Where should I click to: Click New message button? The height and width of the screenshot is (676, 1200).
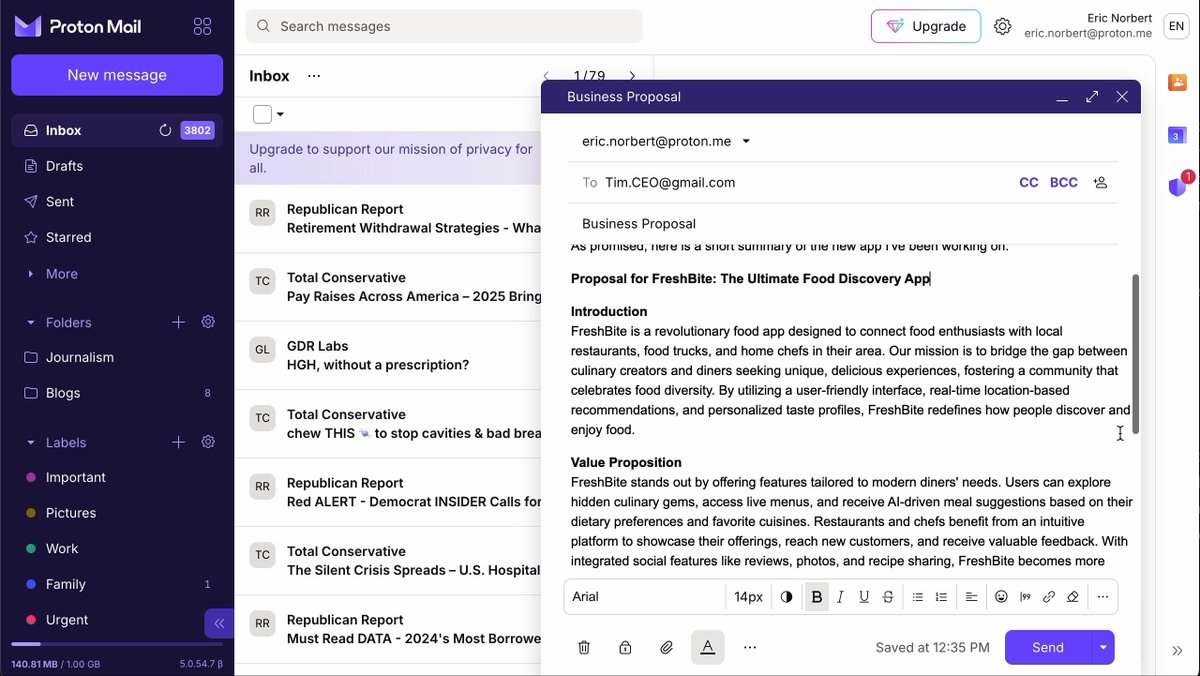click(117, 75)
